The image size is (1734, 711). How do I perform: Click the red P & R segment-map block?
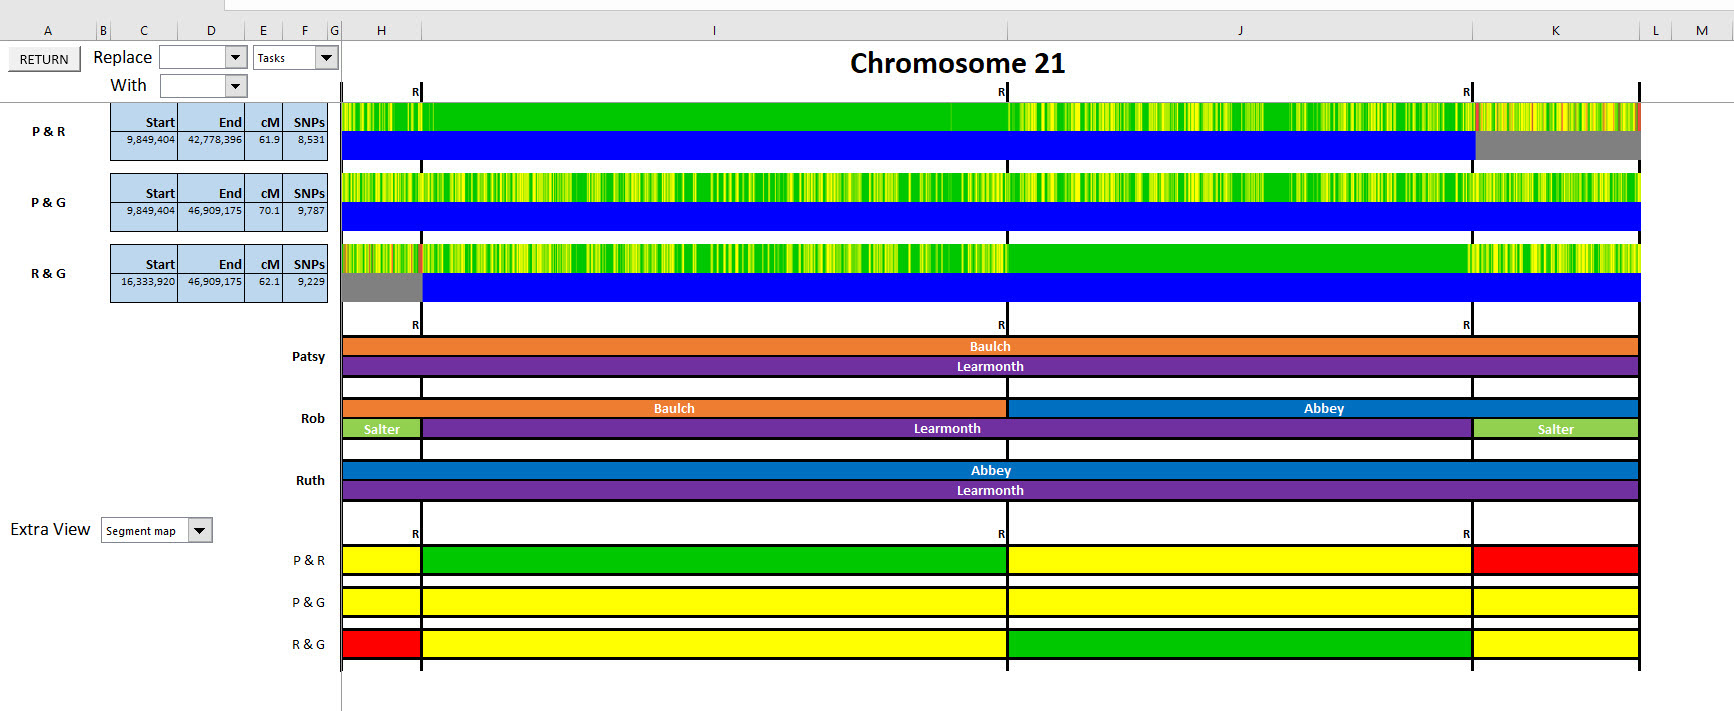[1555, 560]
